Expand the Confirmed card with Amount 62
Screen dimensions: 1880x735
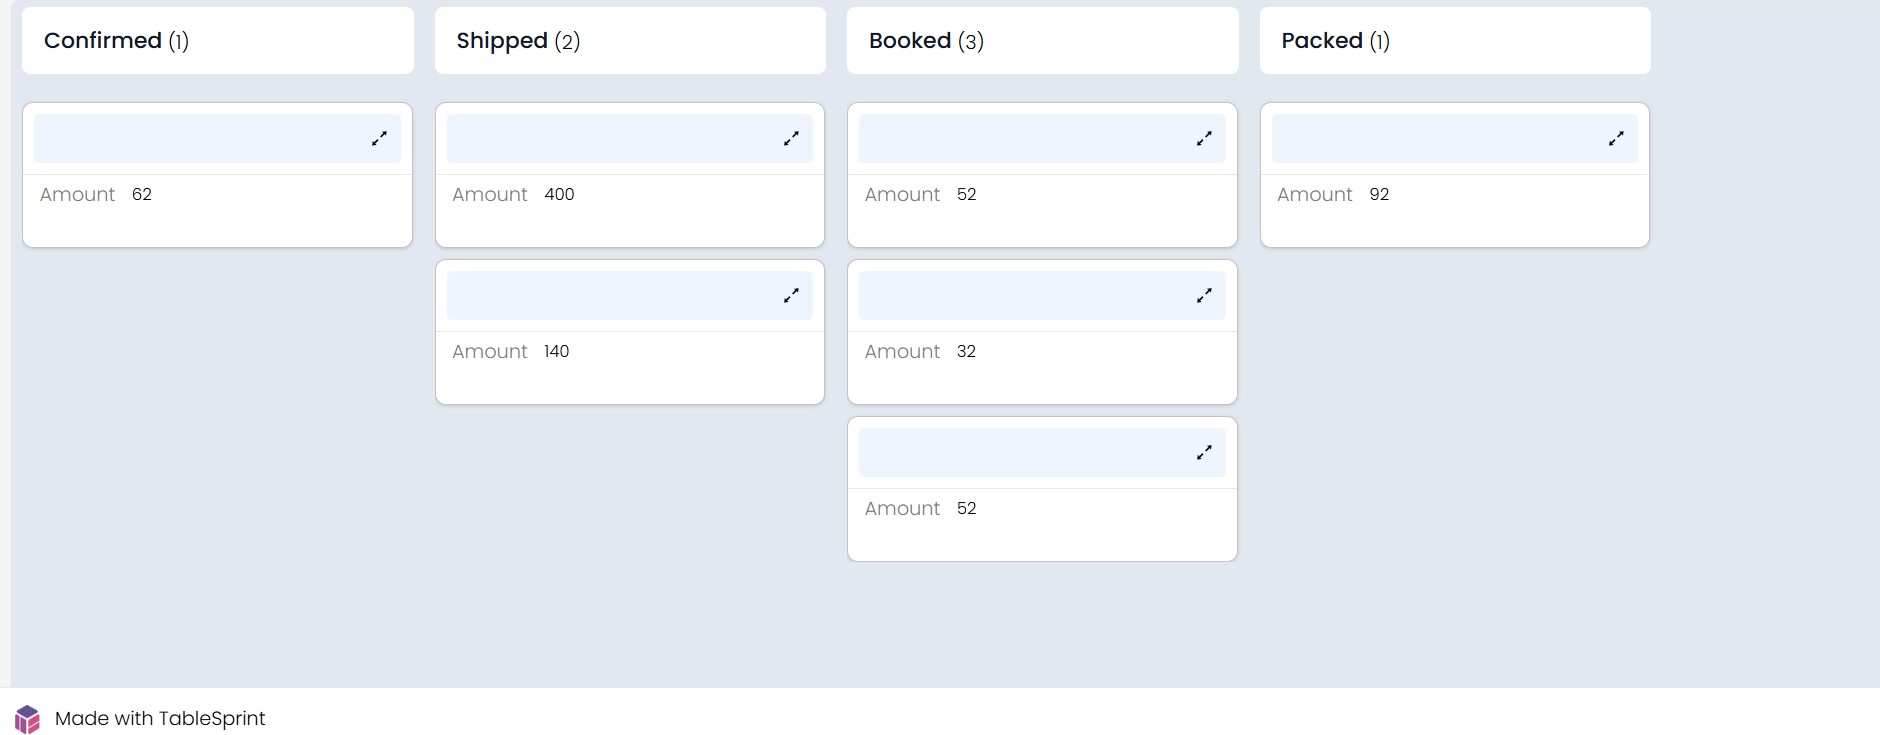(379, 139)
